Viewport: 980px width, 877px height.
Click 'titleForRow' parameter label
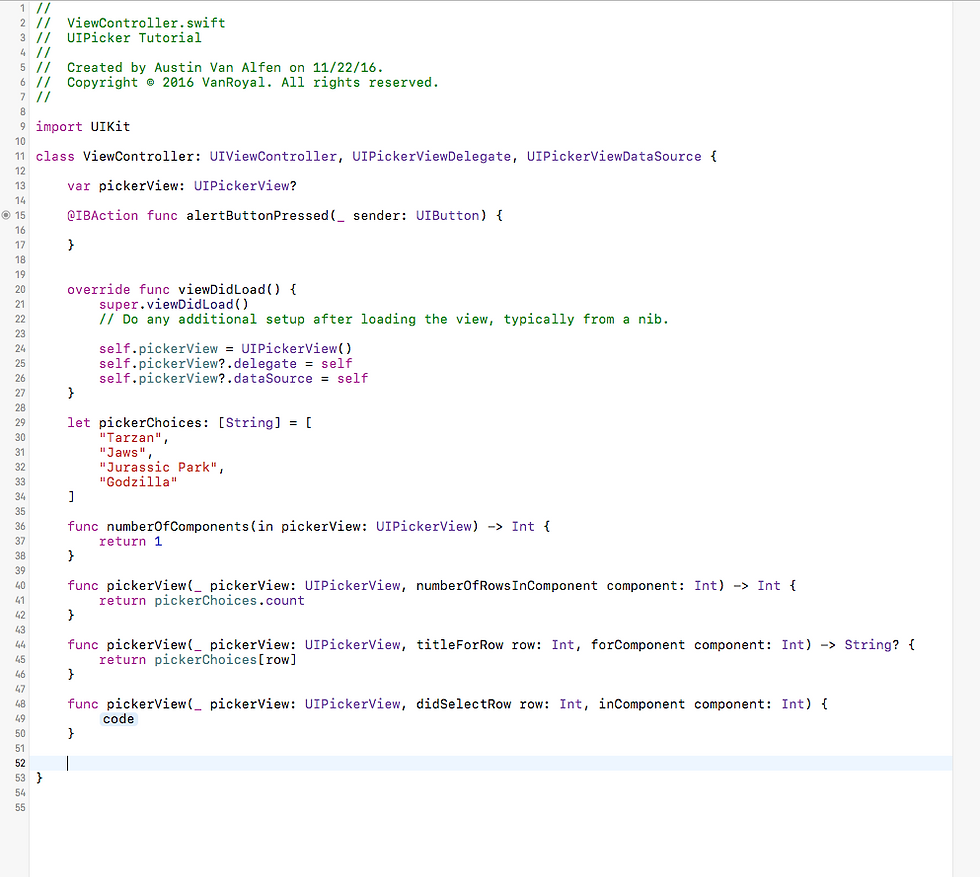(459, 645)
